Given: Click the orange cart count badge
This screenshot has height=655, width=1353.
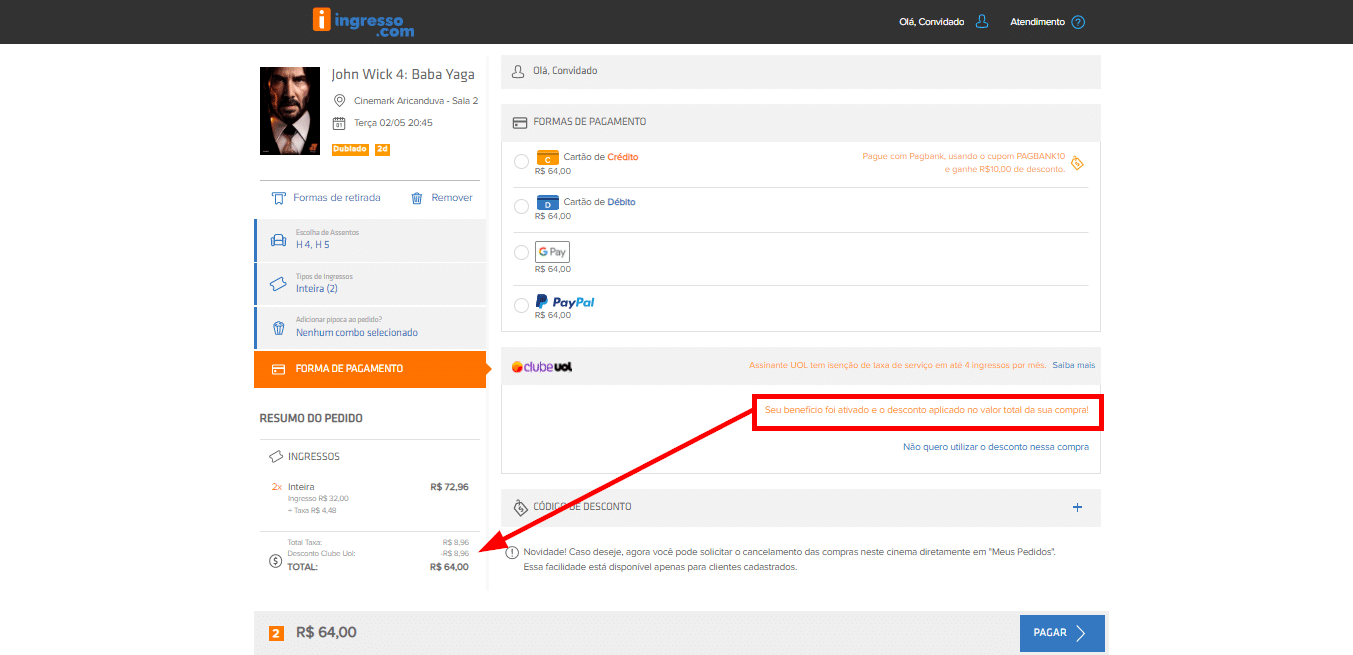Looking at the screenshot, I should tap(276, 633).
